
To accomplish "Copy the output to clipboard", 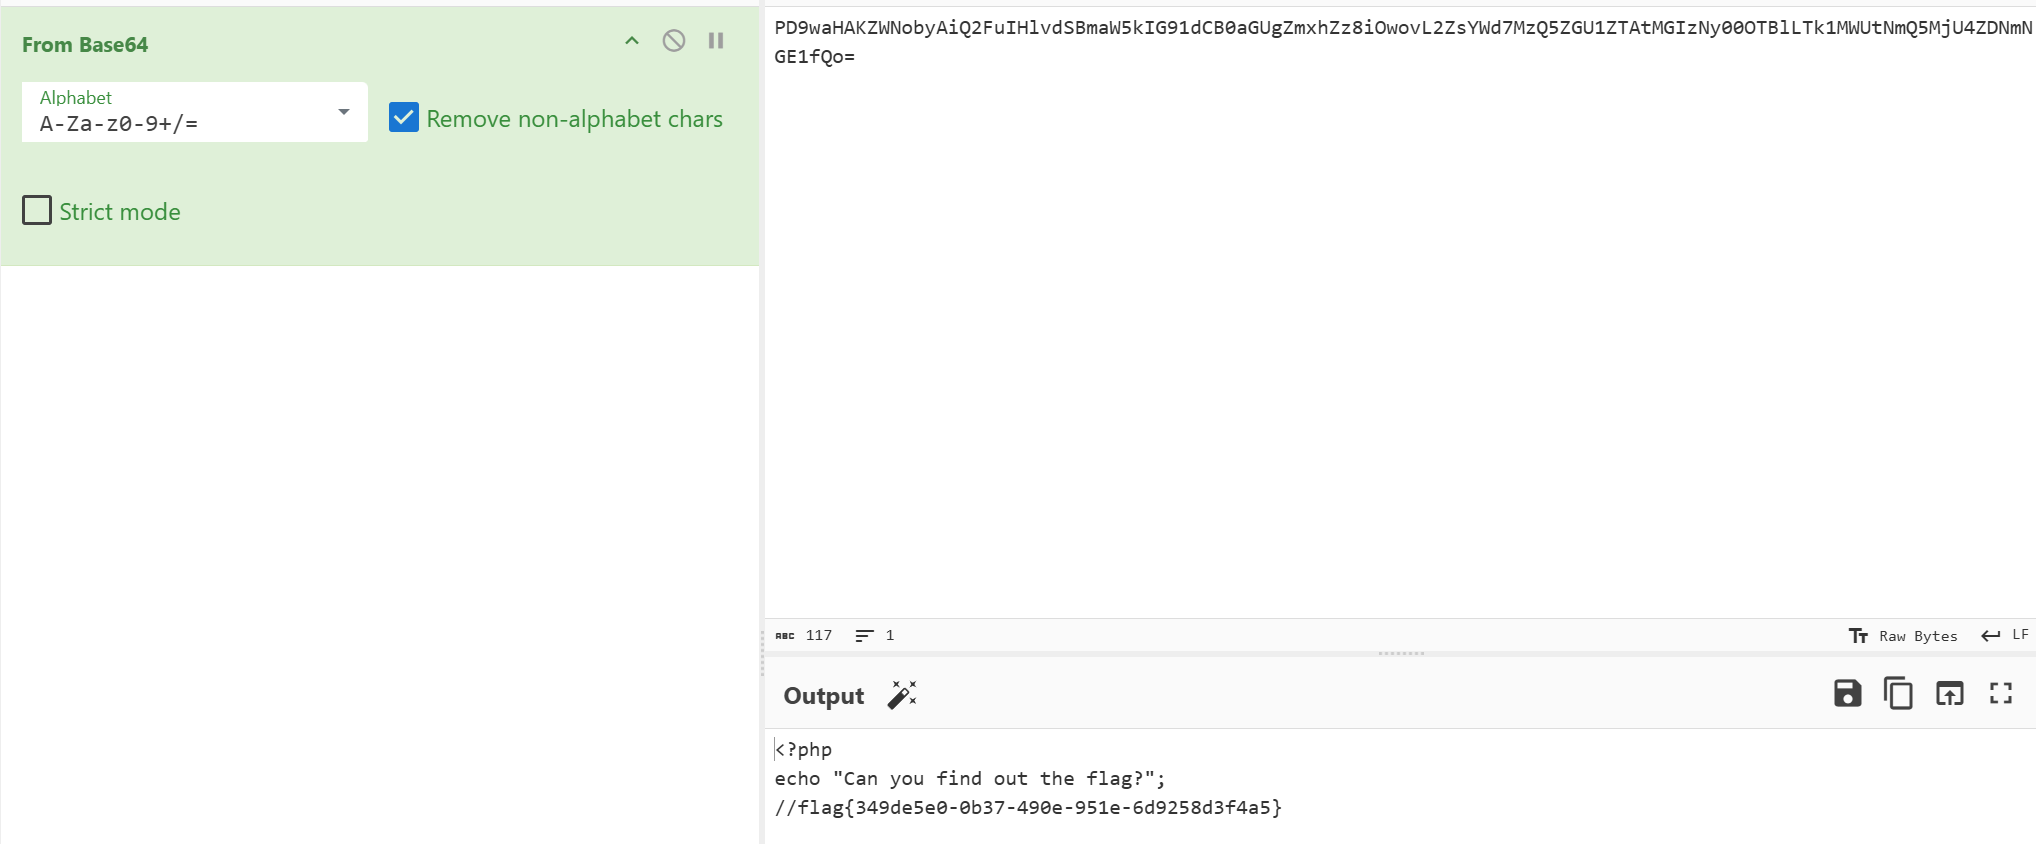I will tap(1898, 693).
